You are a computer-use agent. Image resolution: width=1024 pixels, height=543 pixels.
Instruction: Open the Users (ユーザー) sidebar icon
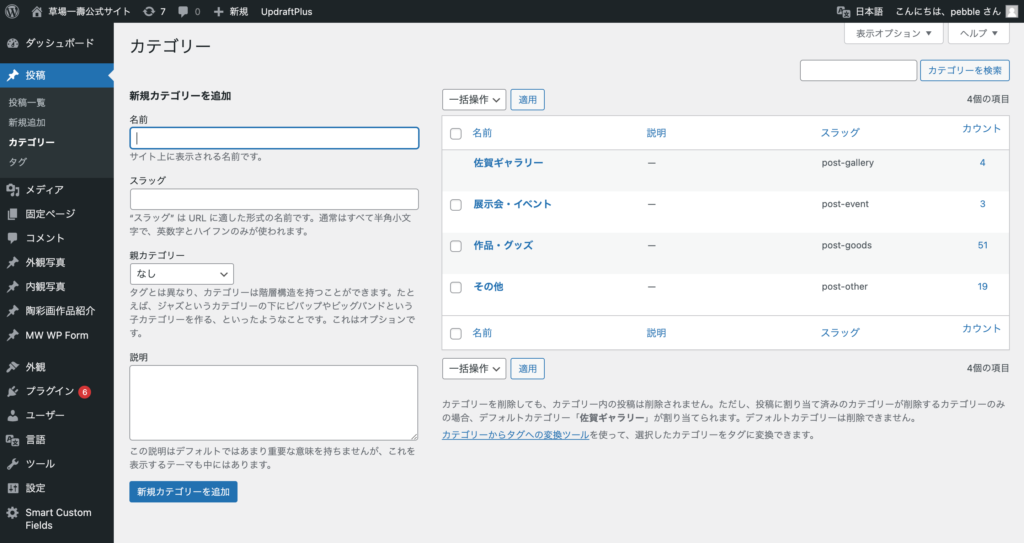(12, 415)
